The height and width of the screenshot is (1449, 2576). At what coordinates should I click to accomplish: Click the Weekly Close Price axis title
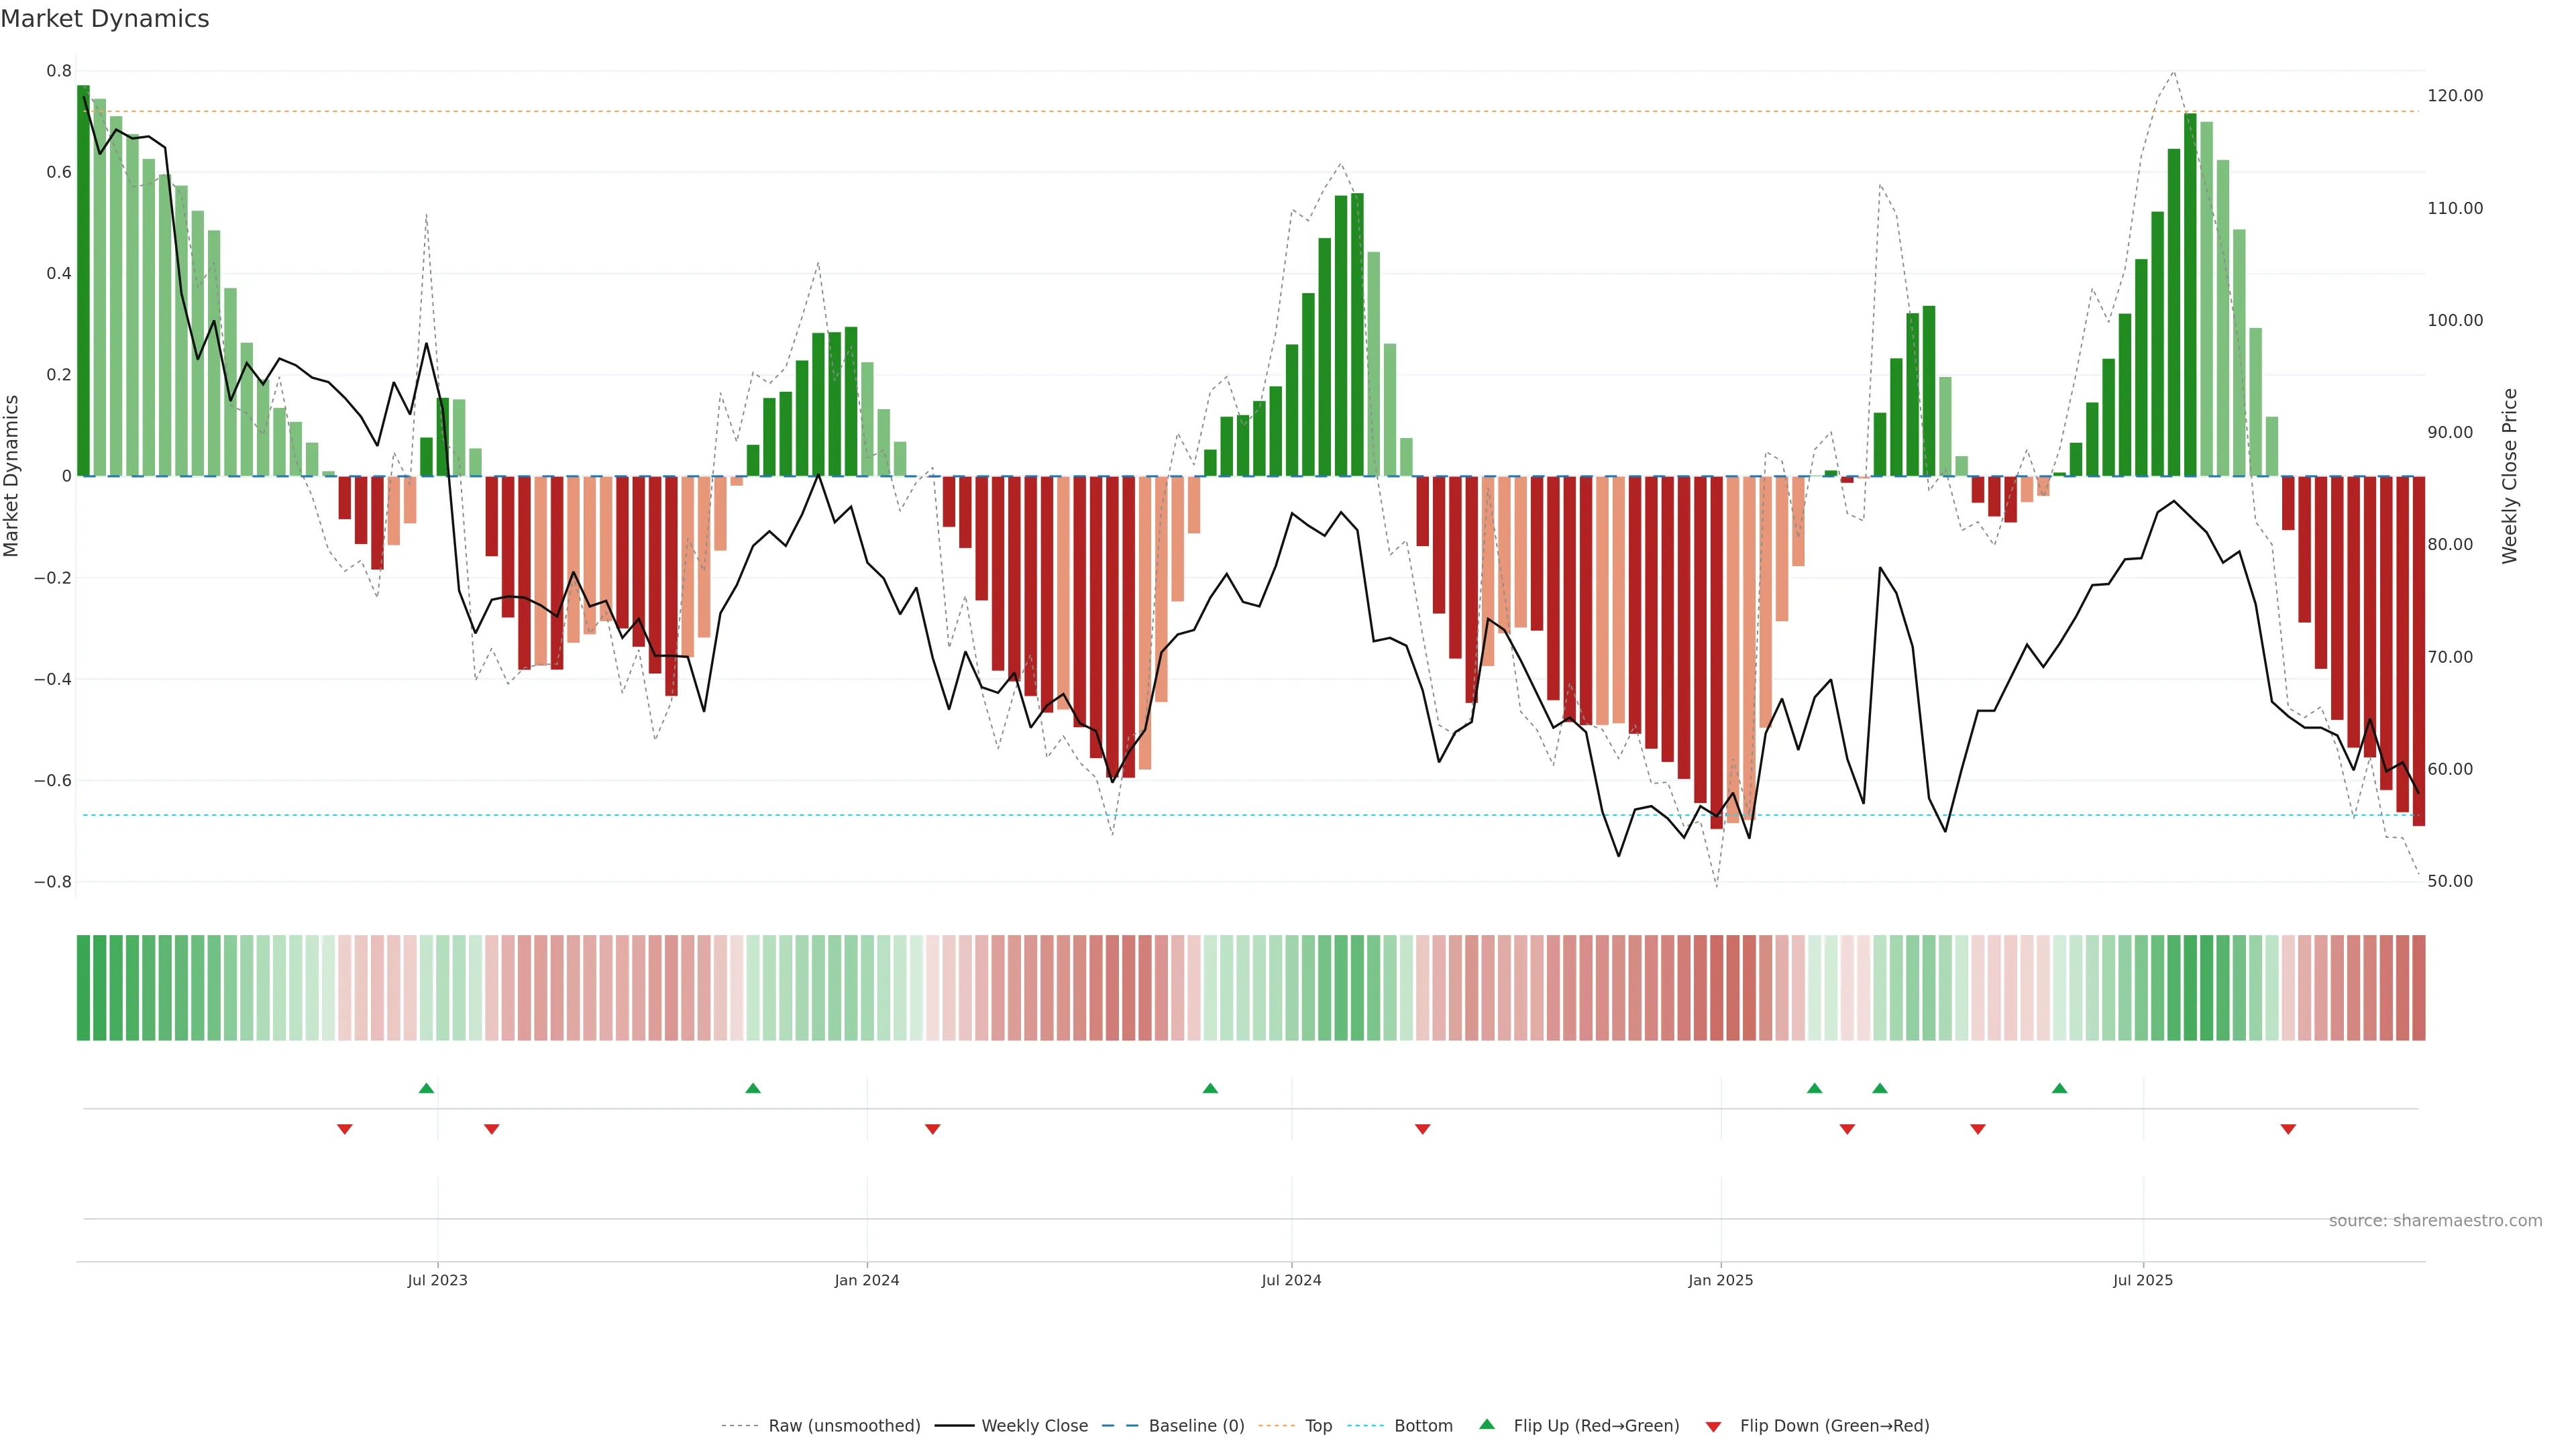pyautogui.click(x=2509, y=476)
